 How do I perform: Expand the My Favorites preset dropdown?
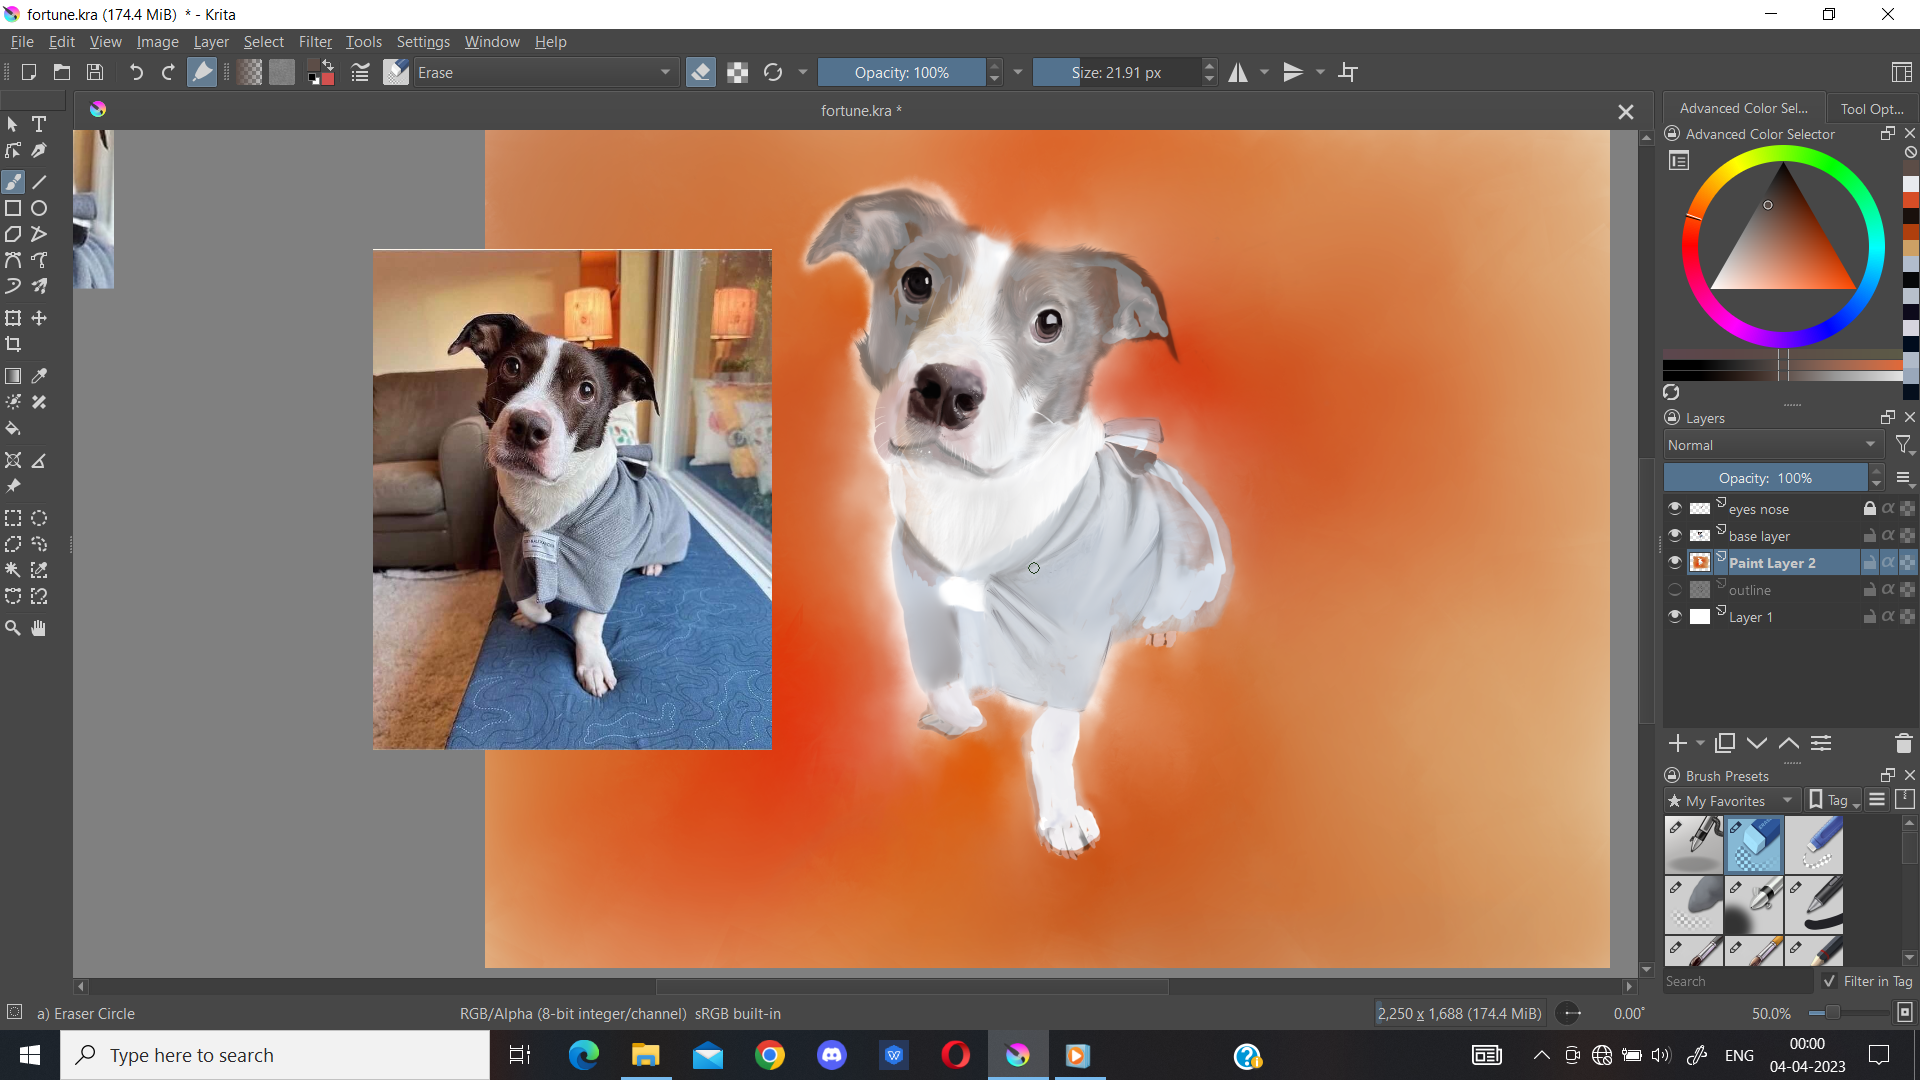coord(1732,801)
